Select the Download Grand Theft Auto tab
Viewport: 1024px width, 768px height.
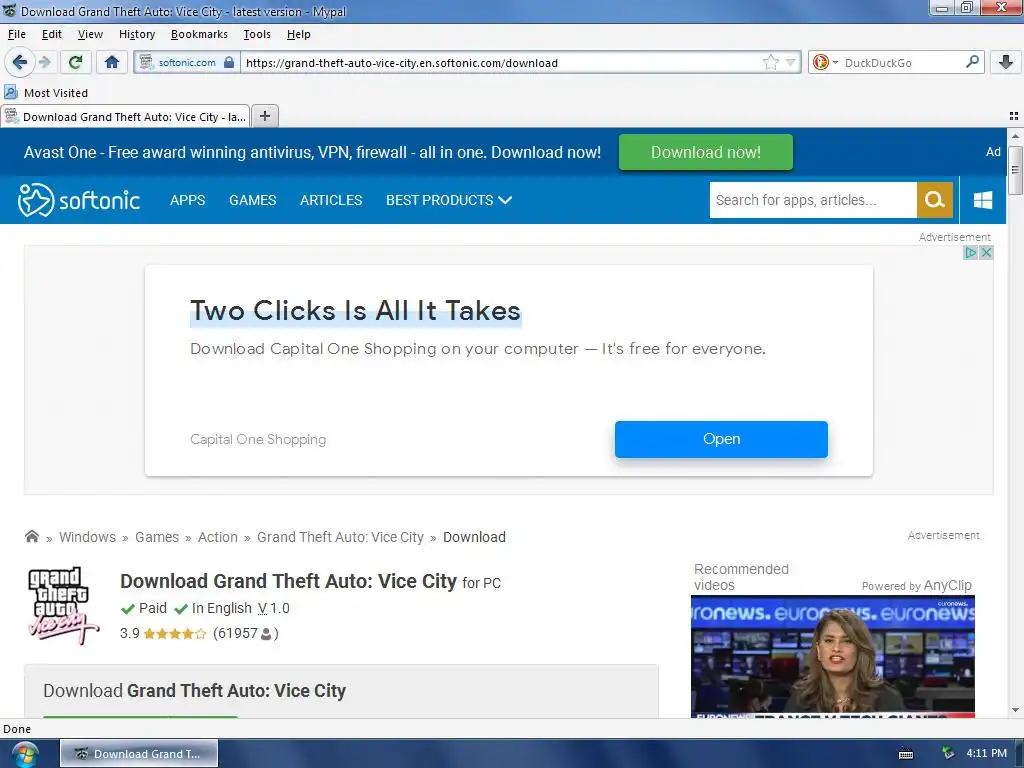coord(125,116)
